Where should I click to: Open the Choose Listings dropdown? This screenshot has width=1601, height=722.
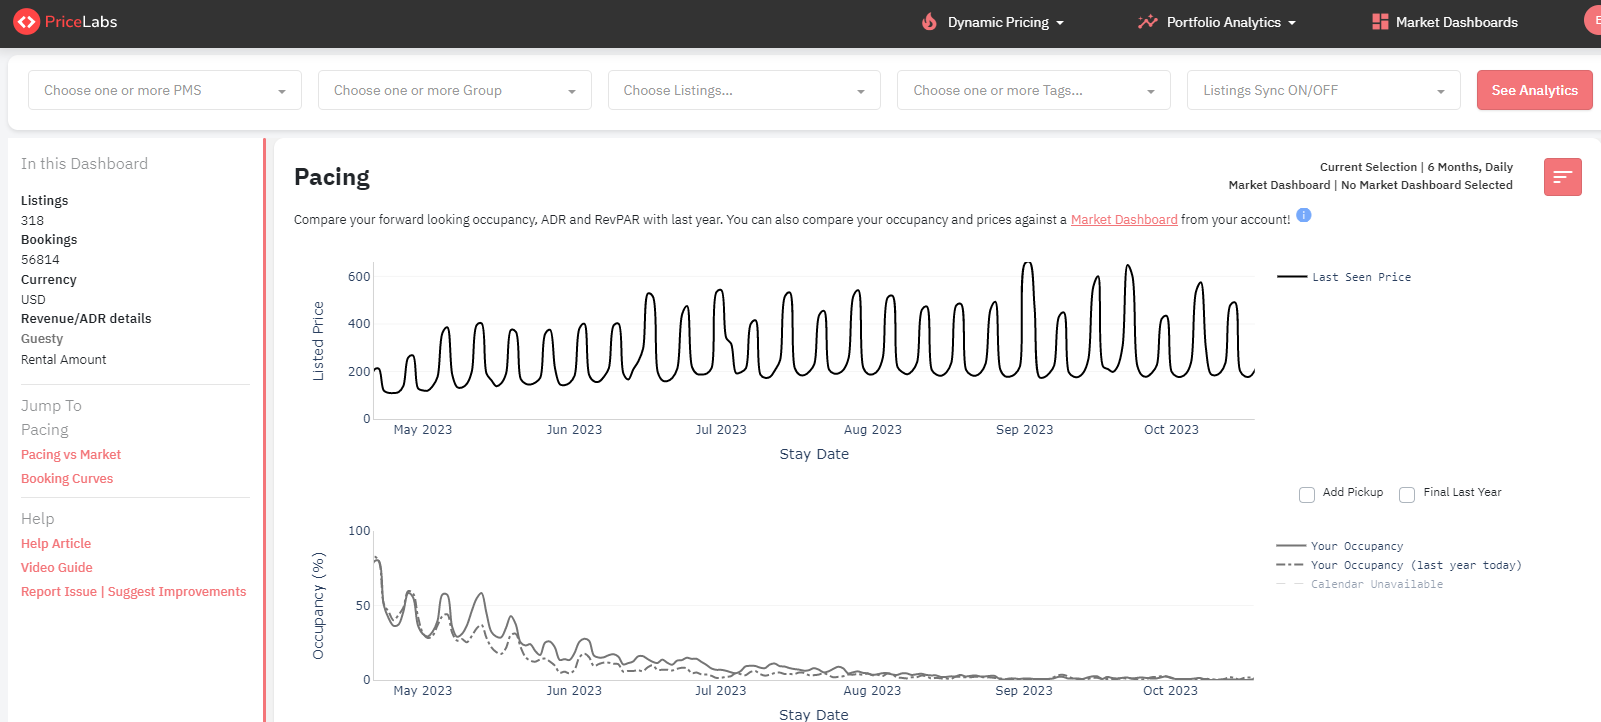point(744,90)
